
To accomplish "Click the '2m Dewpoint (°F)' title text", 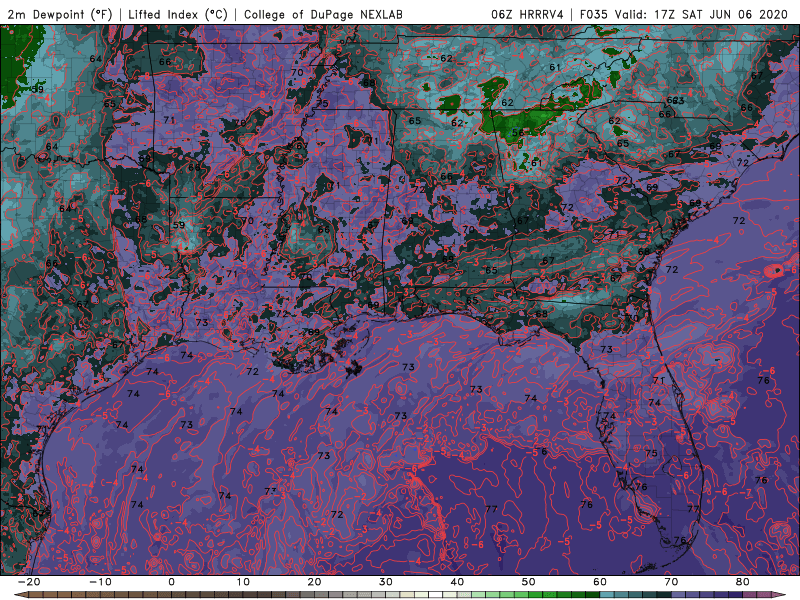I will point(60,14).
